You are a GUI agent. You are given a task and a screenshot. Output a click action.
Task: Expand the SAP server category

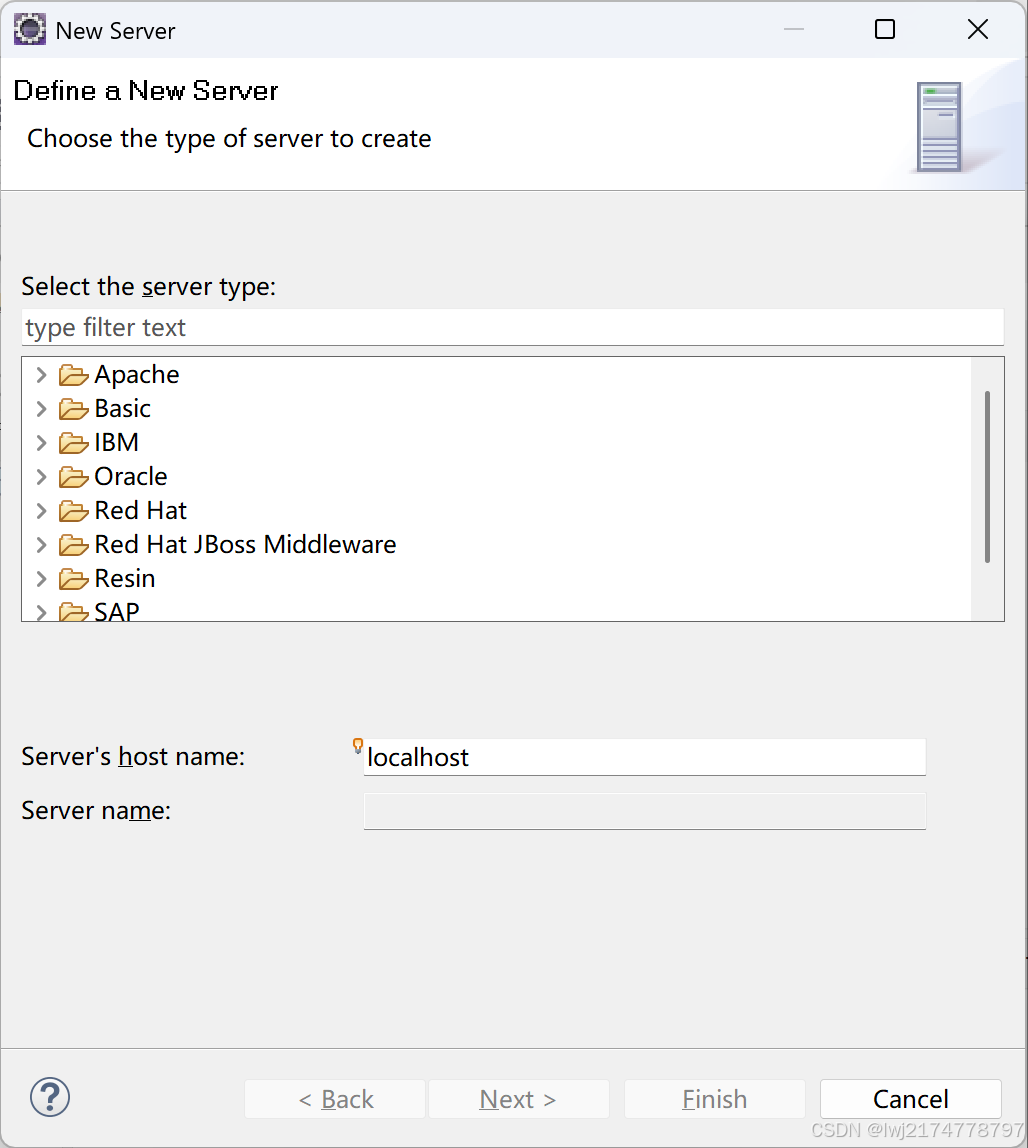(42, 612)
